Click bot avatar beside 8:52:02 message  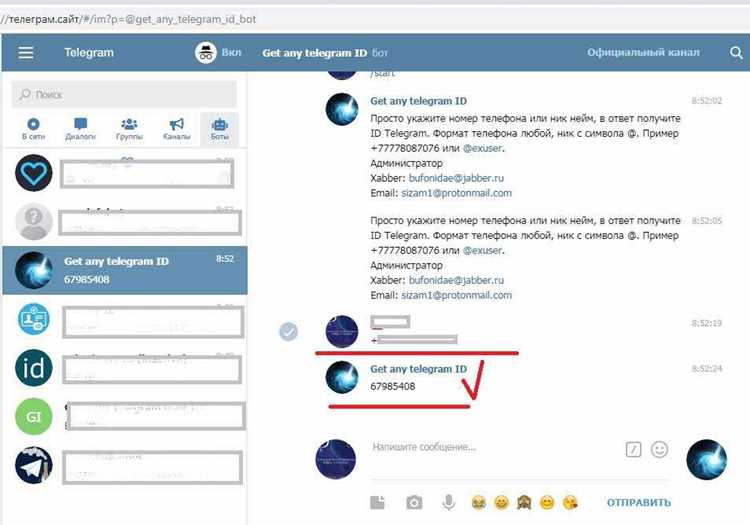click(342, 109)
